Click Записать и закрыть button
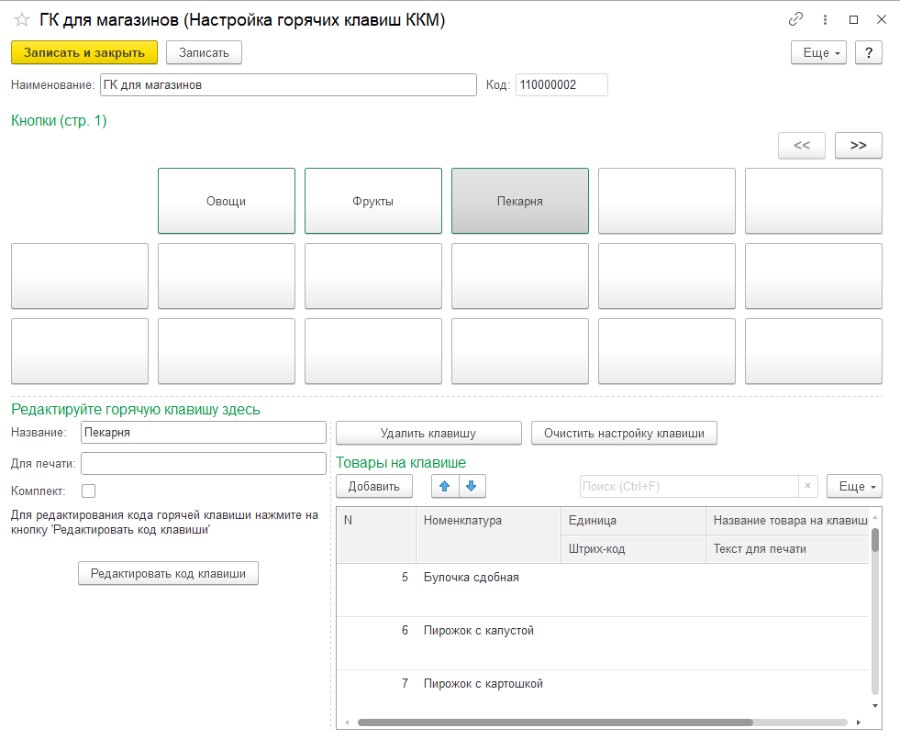Image resolution: width=900 pixels, height=739 pixels. [84, 53]
